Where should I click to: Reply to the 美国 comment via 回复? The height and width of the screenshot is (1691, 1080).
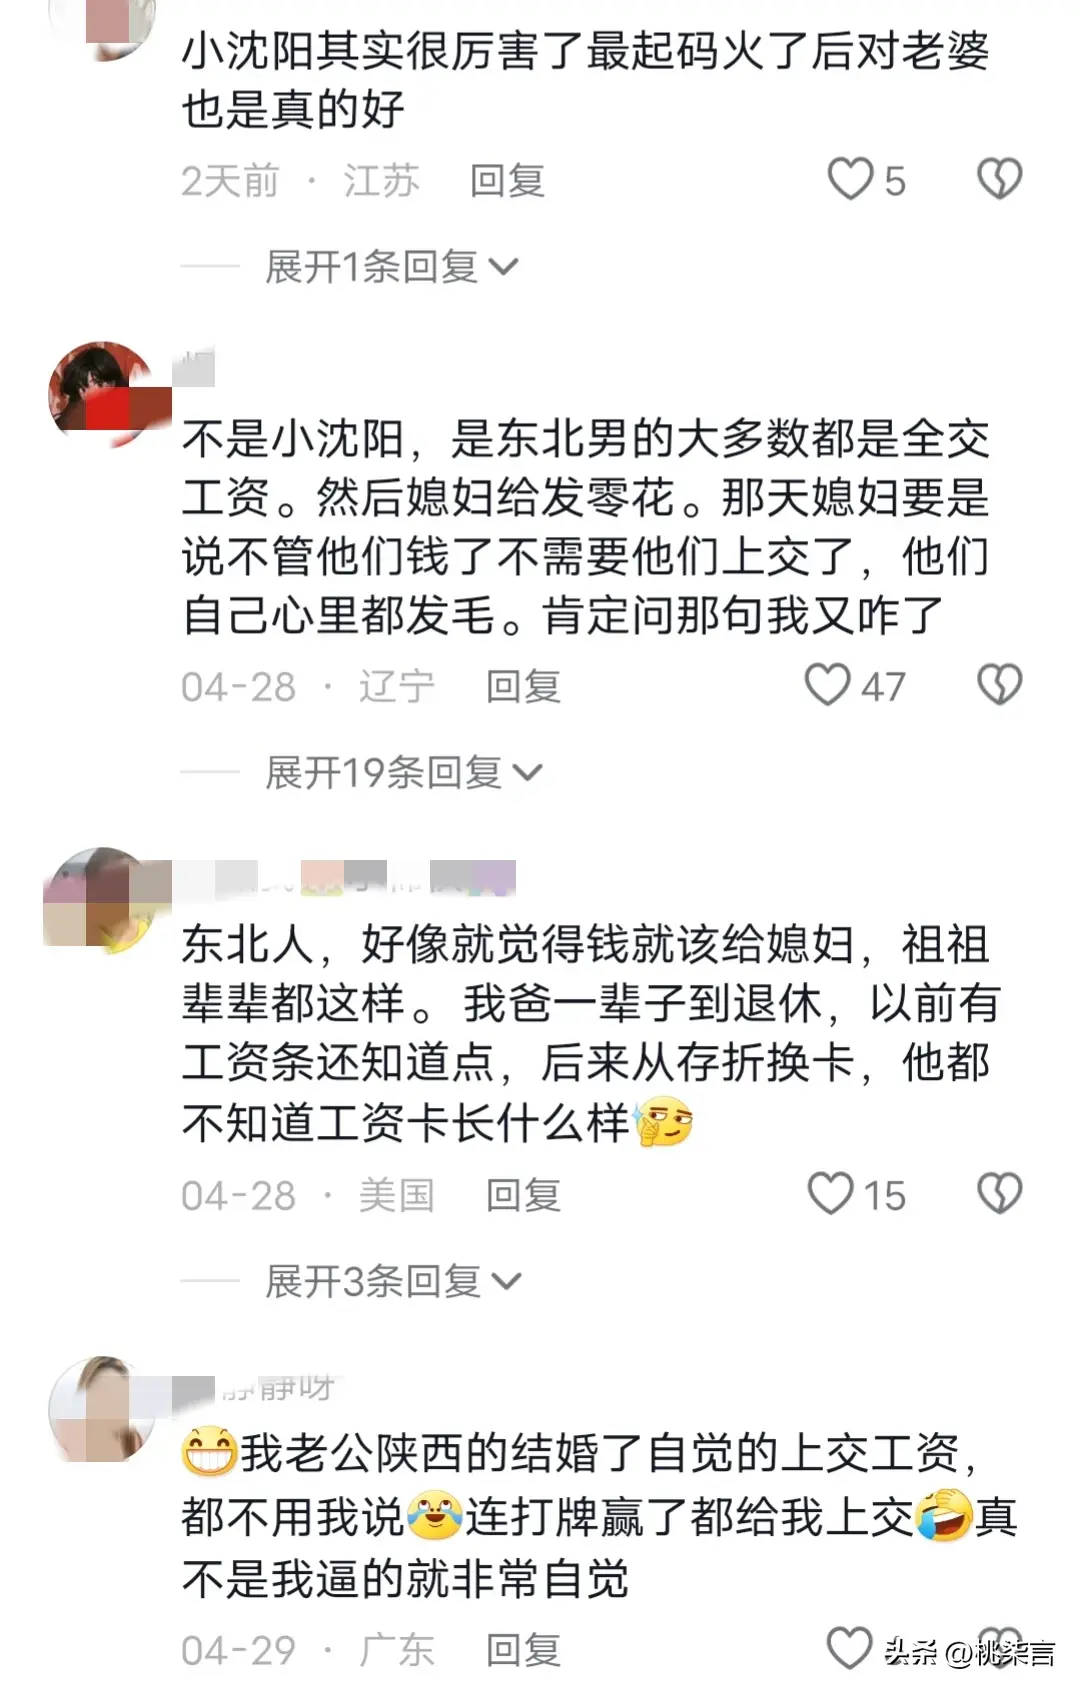(x=523, y=1195)
